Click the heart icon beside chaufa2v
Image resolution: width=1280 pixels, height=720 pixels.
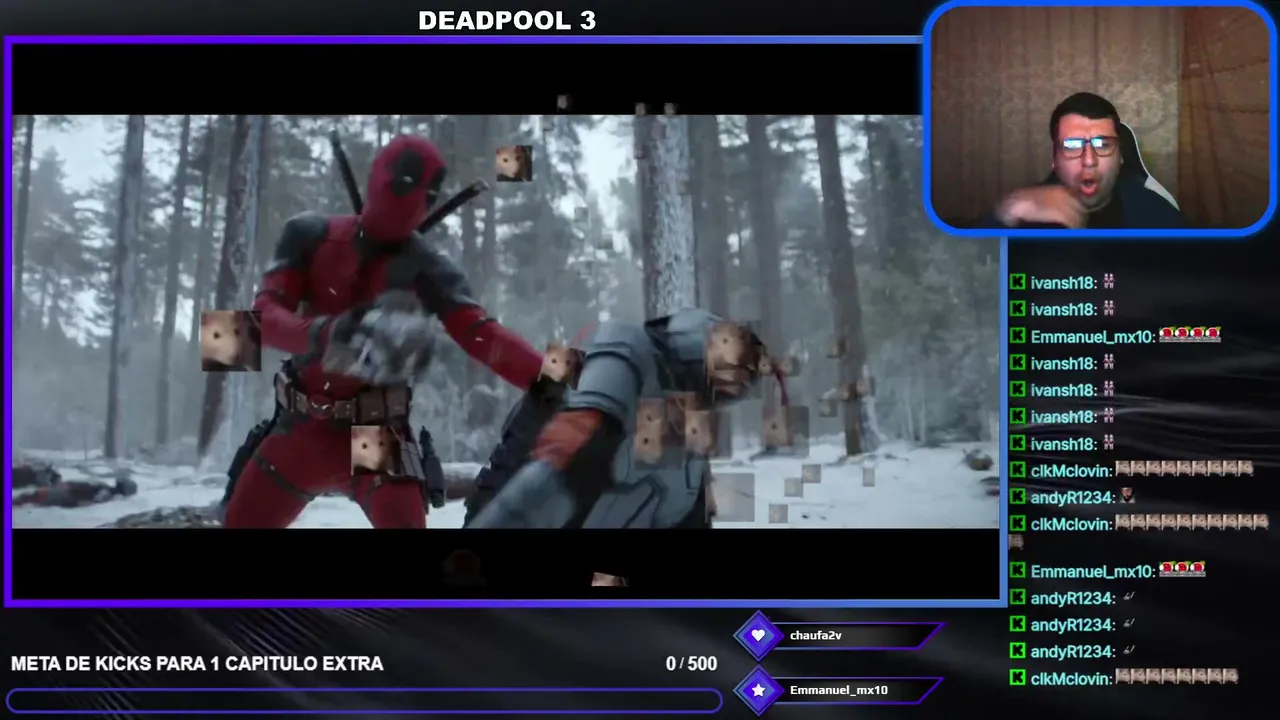pos(758,635)
